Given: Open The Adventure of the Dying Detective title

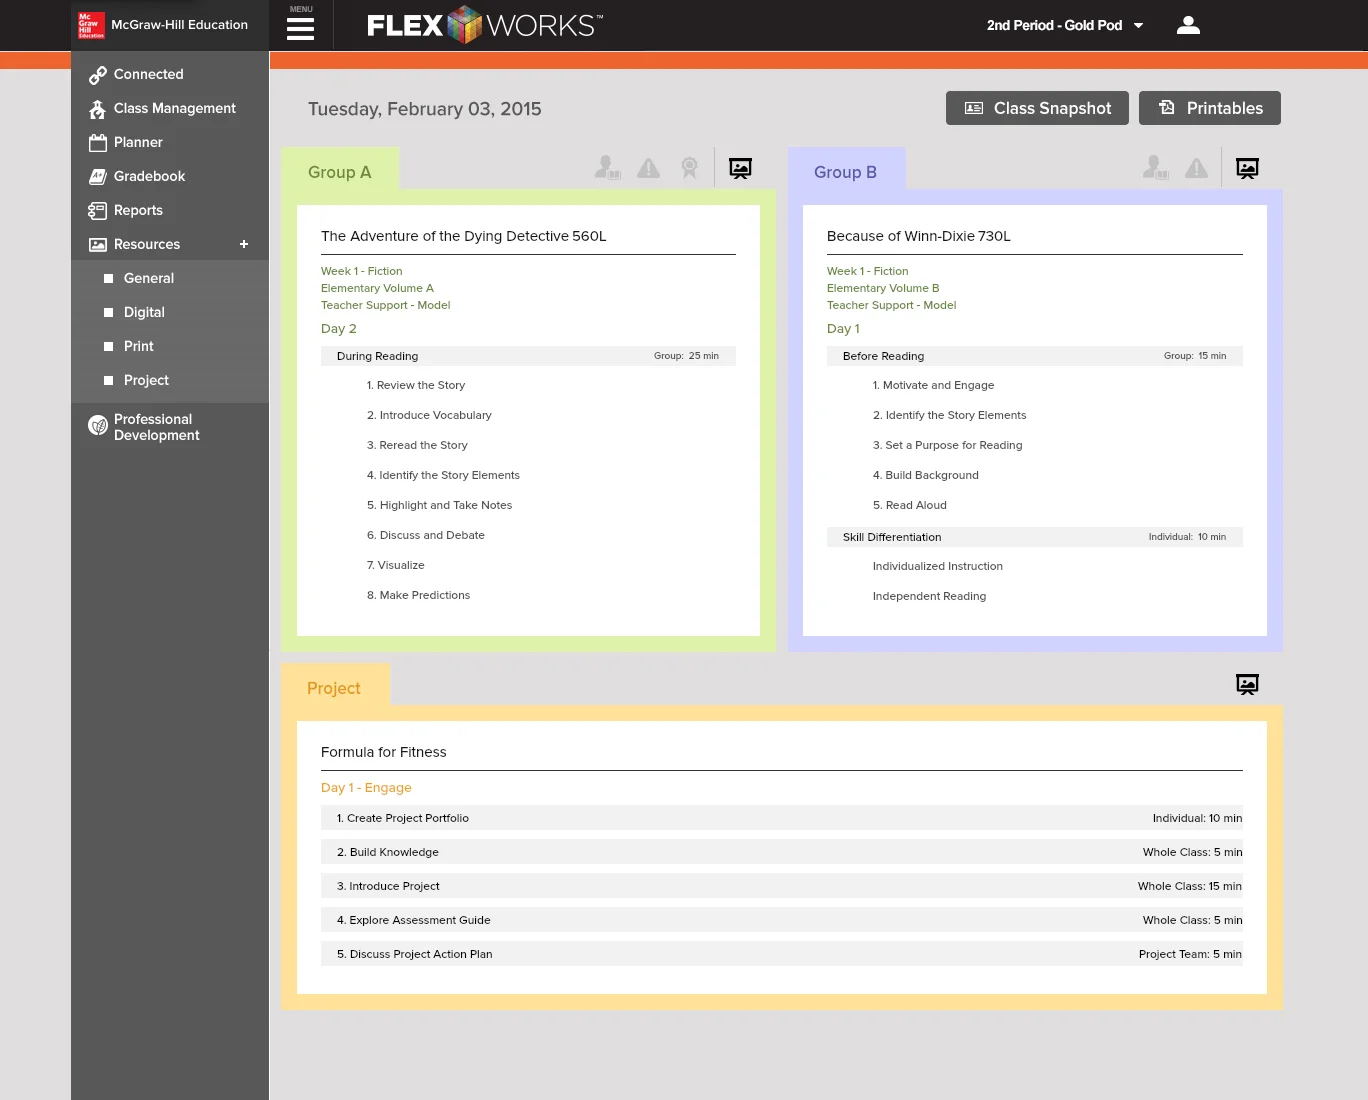Looking at the screenshot, I should point(464,236).
